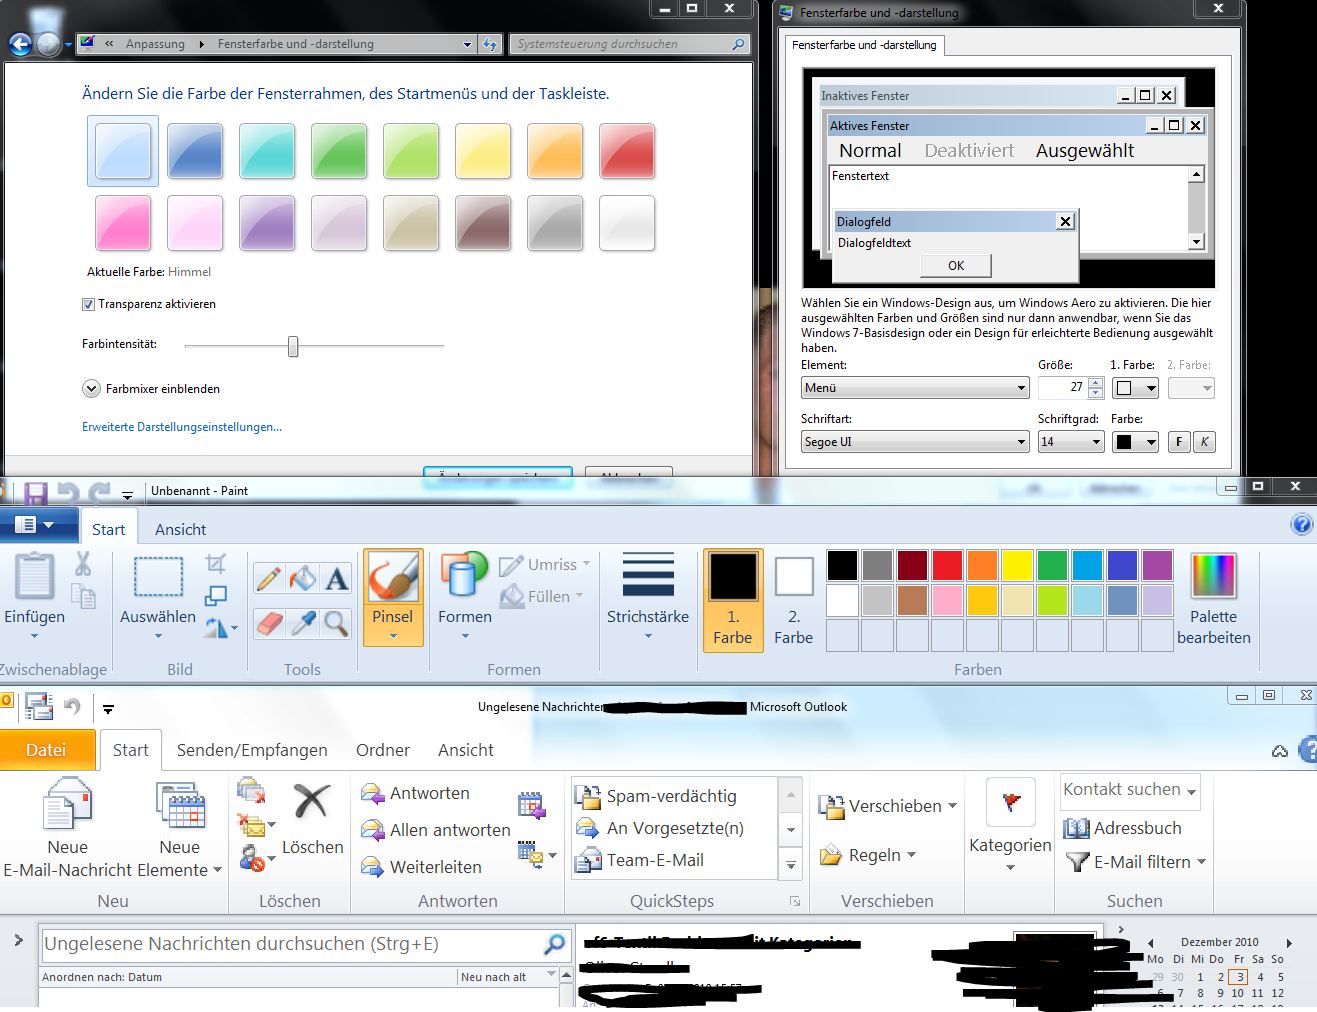Open the Element dropdown showing Menü
This screenshot has height=1012, width=1317.
[915, 388]
